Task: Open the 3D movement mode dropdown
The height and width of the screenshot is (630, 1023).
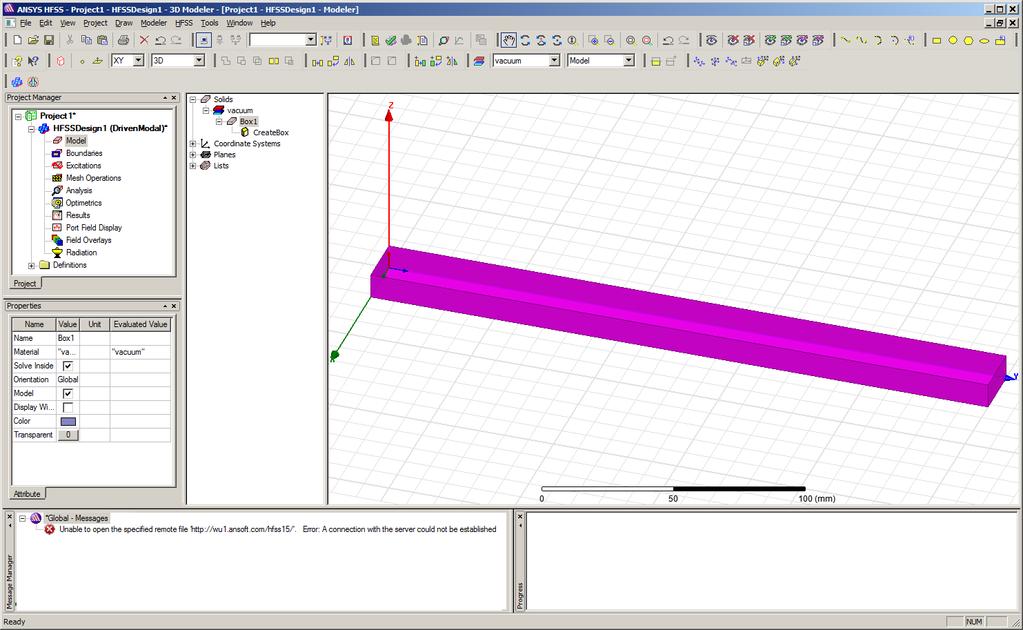Action: pyautogui.click(x=199, y=61)
